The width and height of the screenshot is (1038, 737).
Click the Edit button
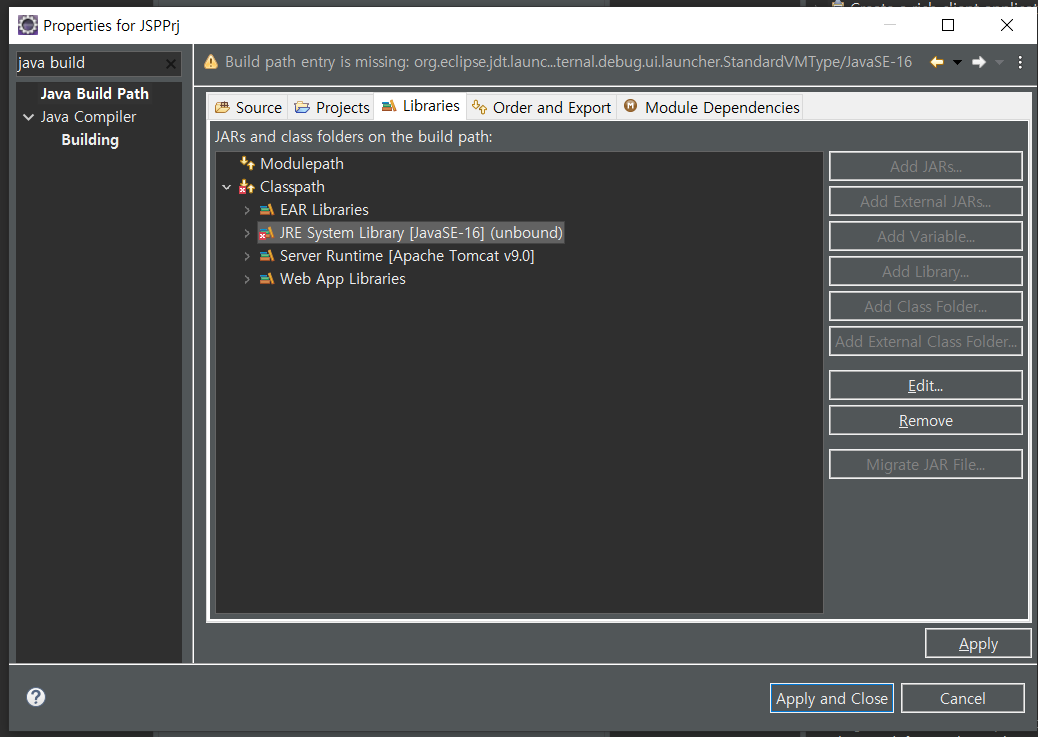coord(925,385)
